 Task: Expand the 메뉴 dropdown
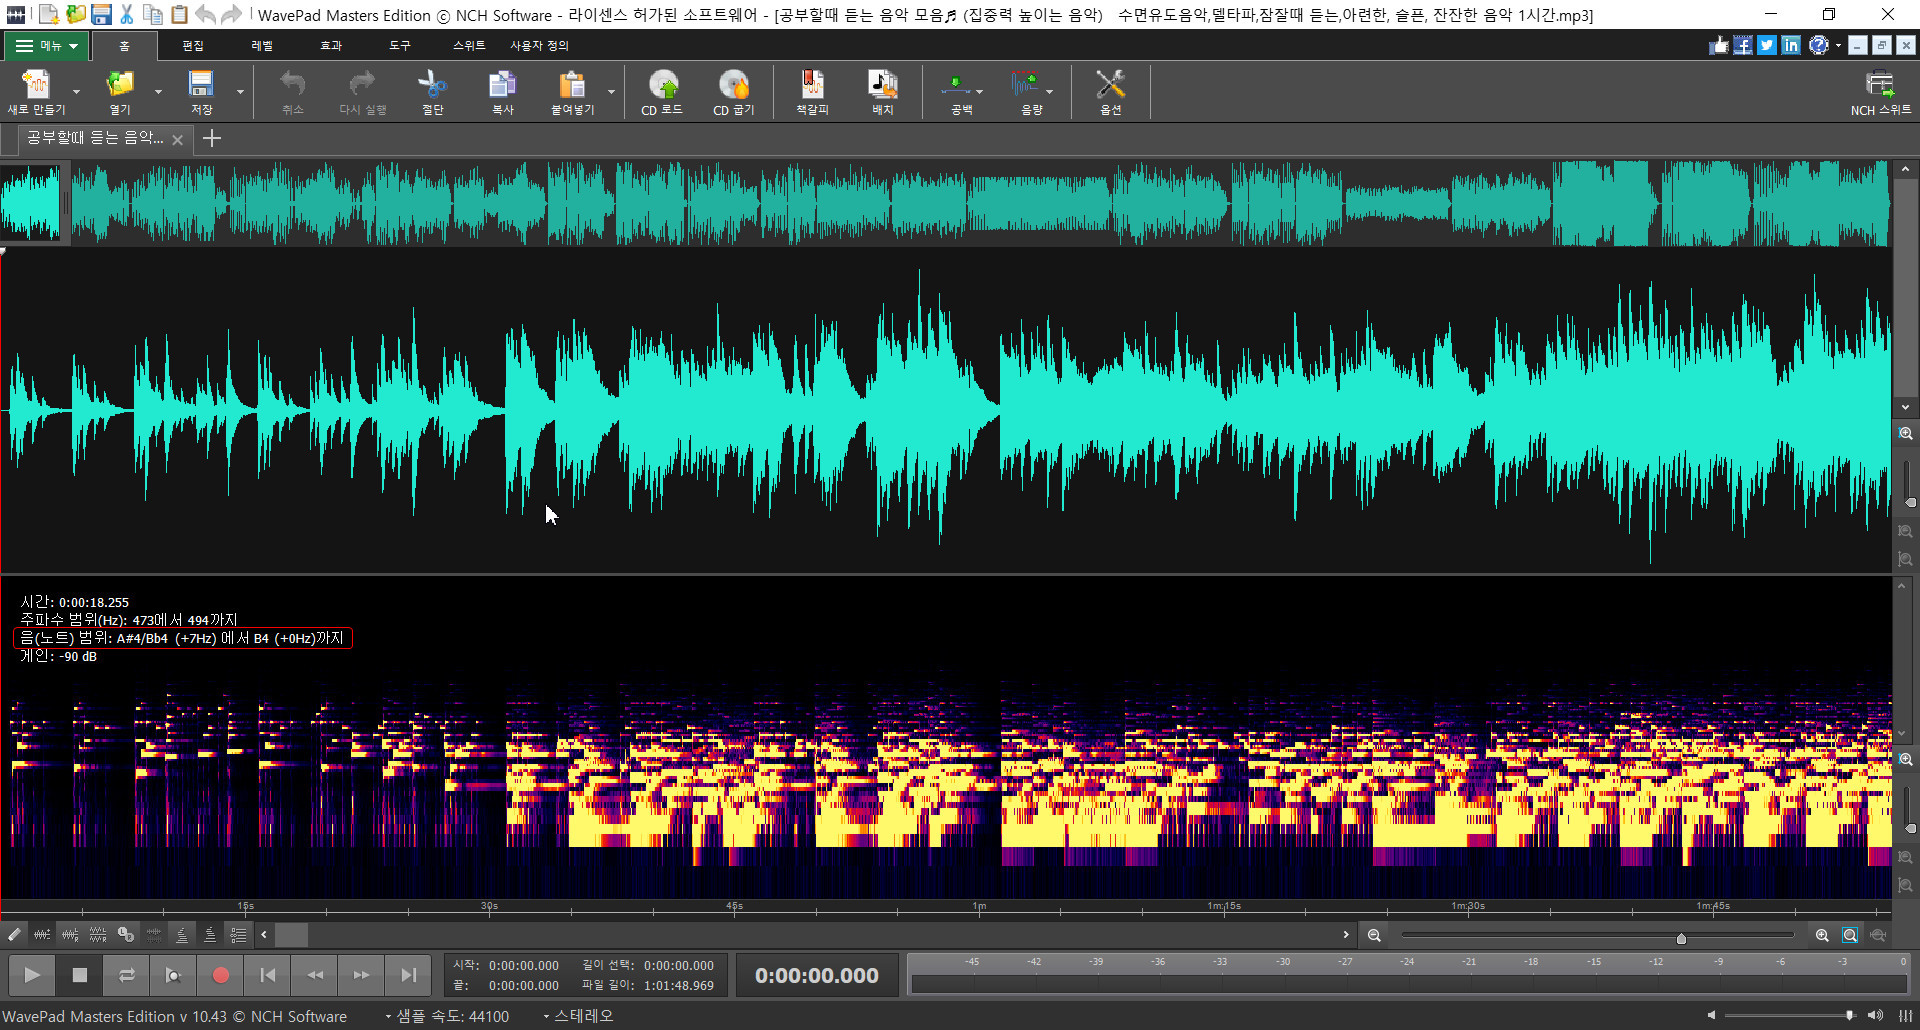[x=46, y=46]
